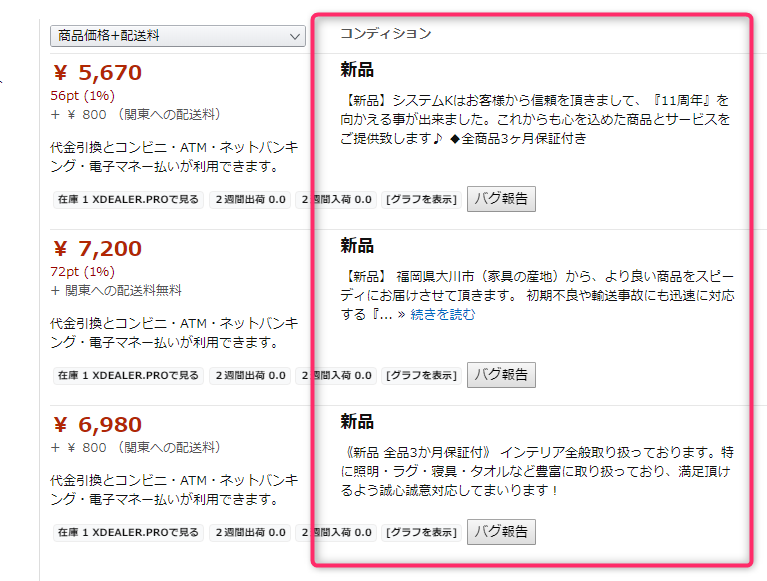Screen dimensions: 767x581
Task: Show graph via [グラフを表示] in ¥6,980 row
Action: click(x=421, y=532)
